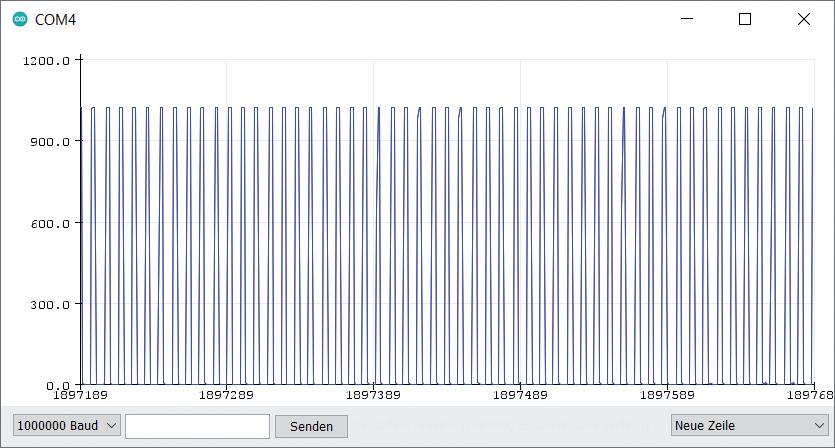Click the Senden button

point(312,427)
